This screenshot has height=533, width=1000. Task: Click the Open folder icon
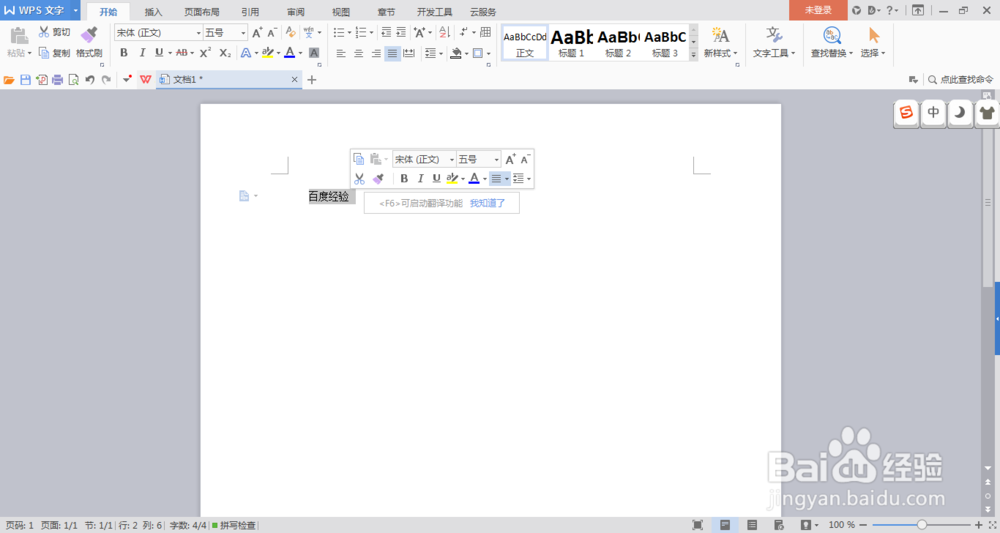tap(9, 80)
